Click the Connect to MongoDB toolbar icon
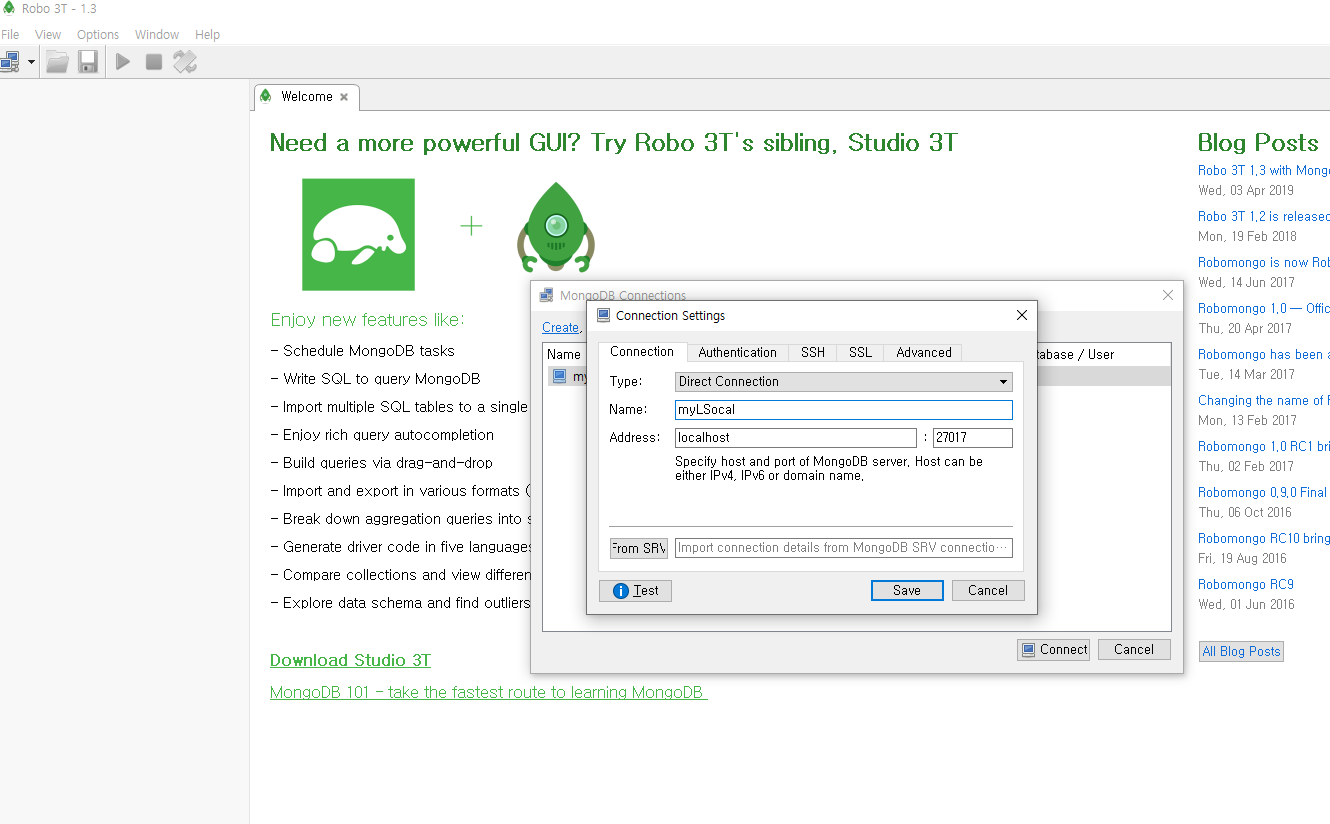The width and height of the screenshot is (1330, 824). coord(10,62)
